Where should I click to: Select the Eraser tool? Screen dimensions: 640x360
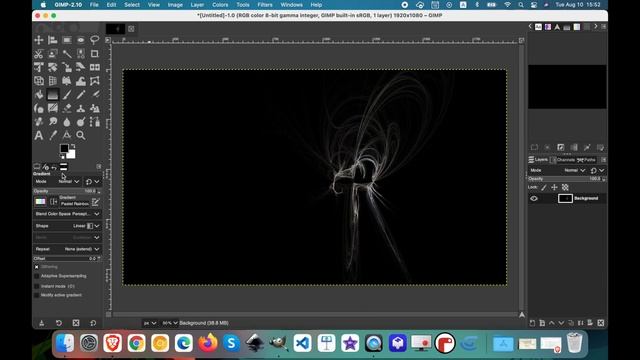67,108
